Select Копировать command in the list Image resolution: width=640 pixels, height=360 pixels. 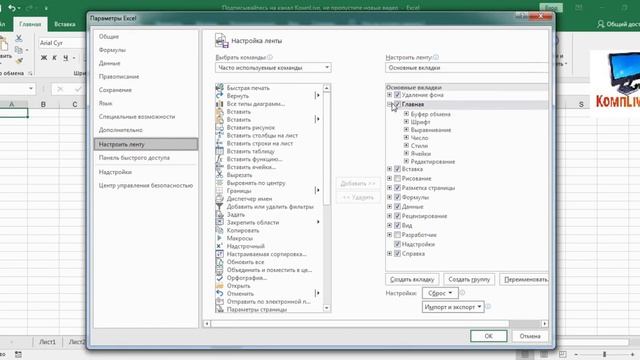[x=269, y=230]
